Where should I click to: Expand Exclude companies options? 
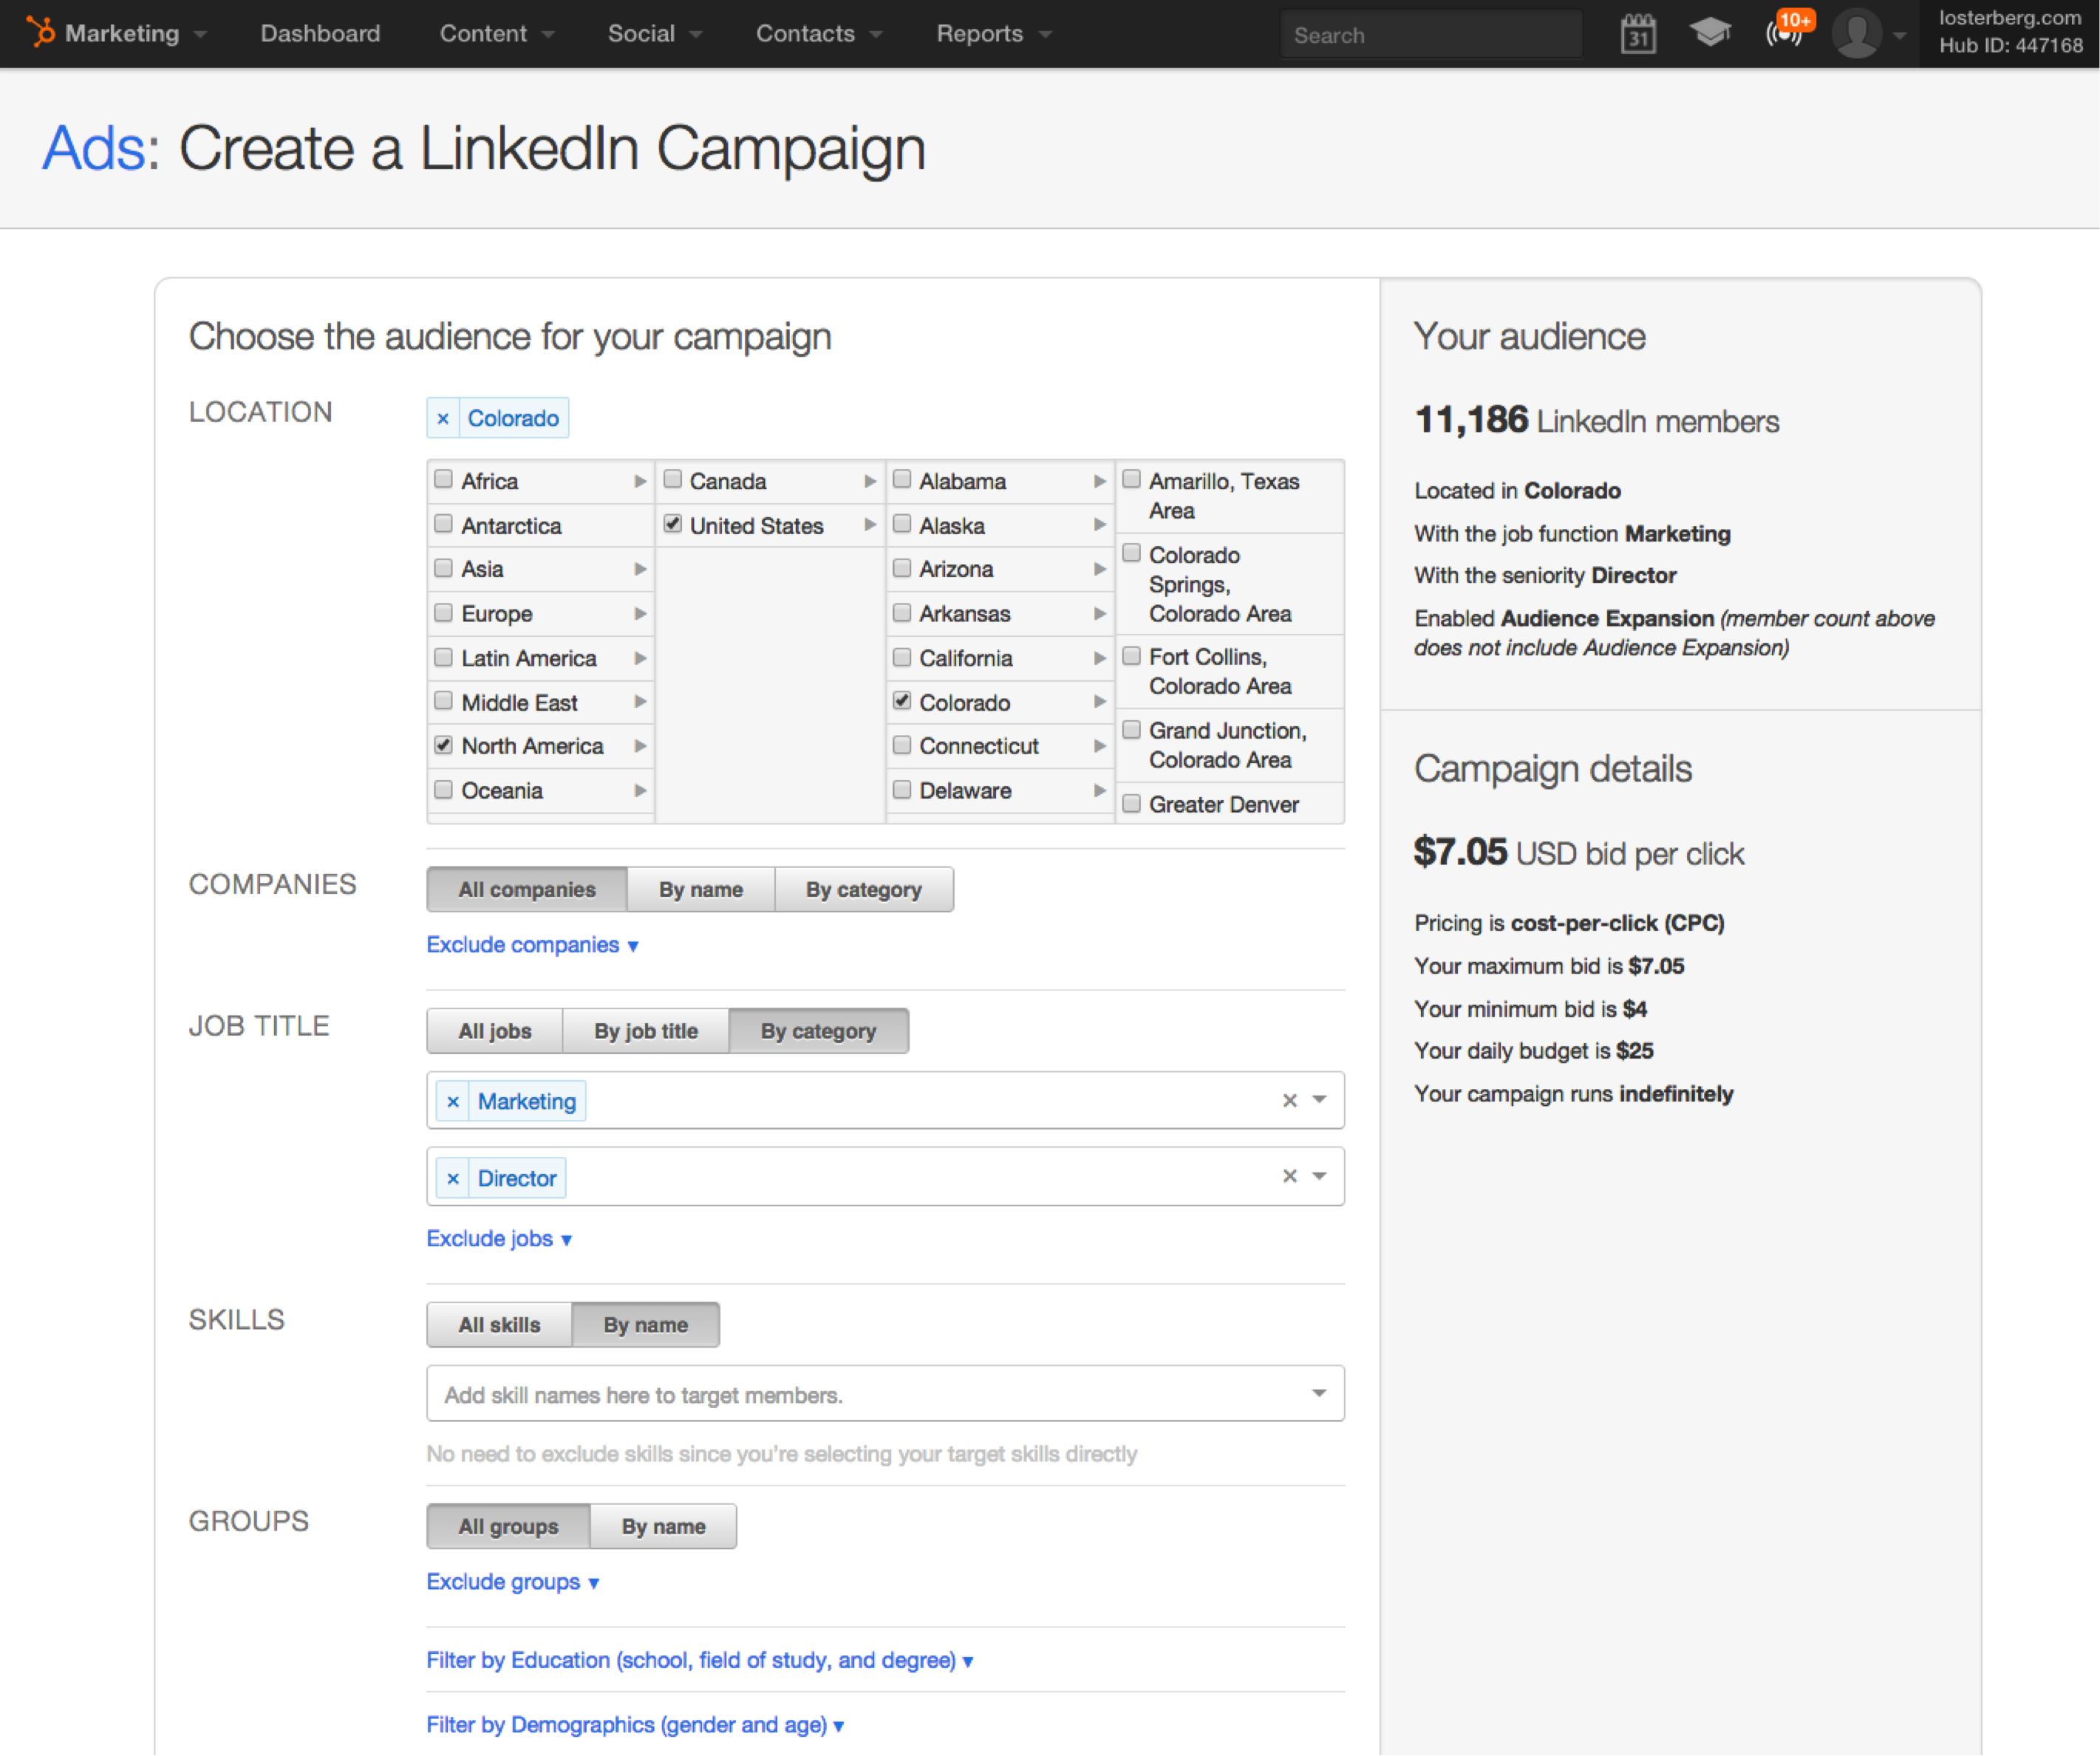[x=532, y=945]
